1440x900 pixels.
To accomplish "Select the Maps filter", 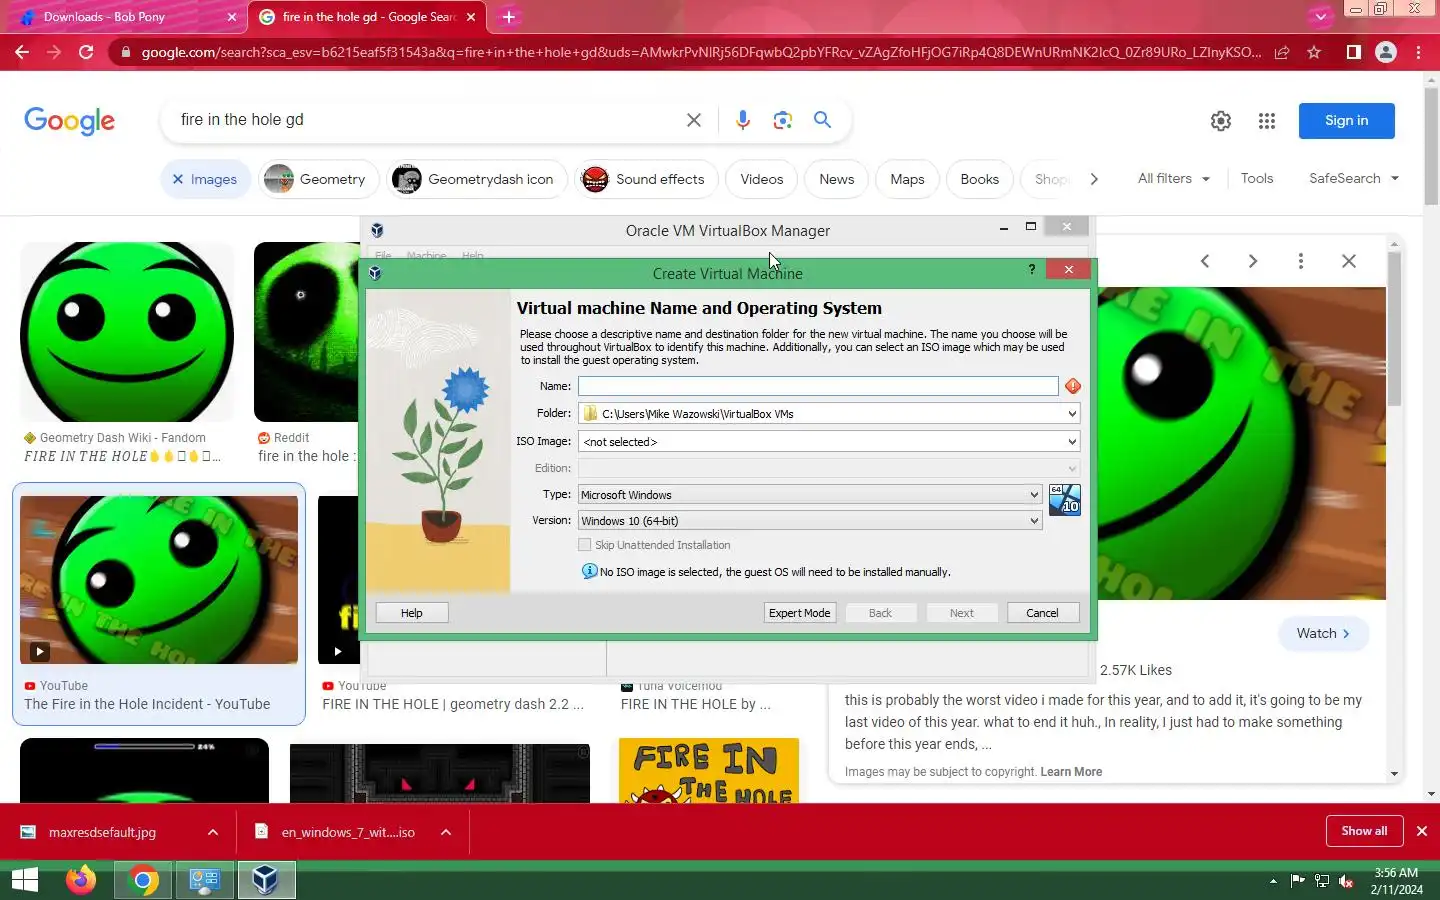I will pos(907,179).
